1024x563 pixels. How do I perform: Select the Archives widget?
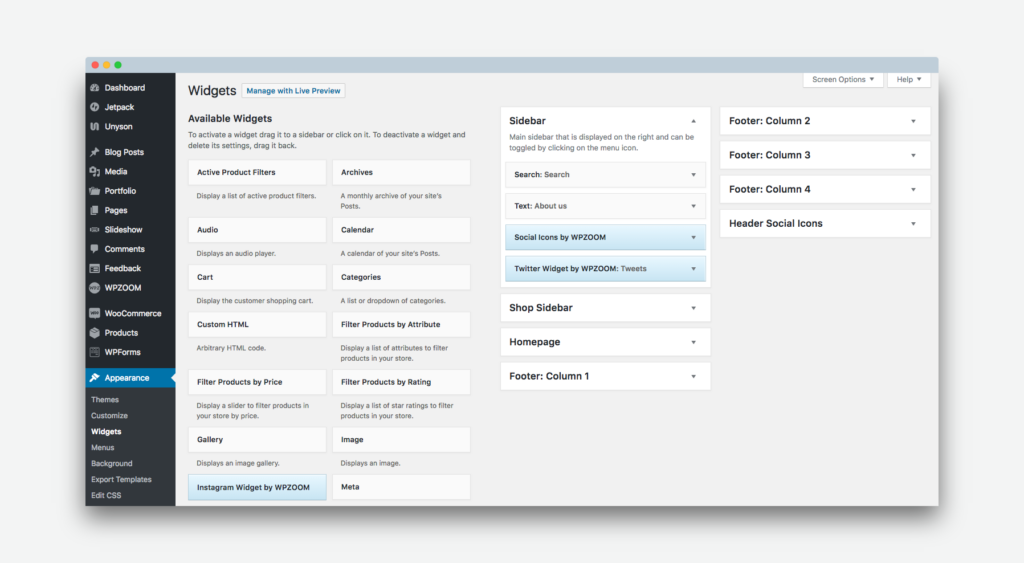click(401, 172)
